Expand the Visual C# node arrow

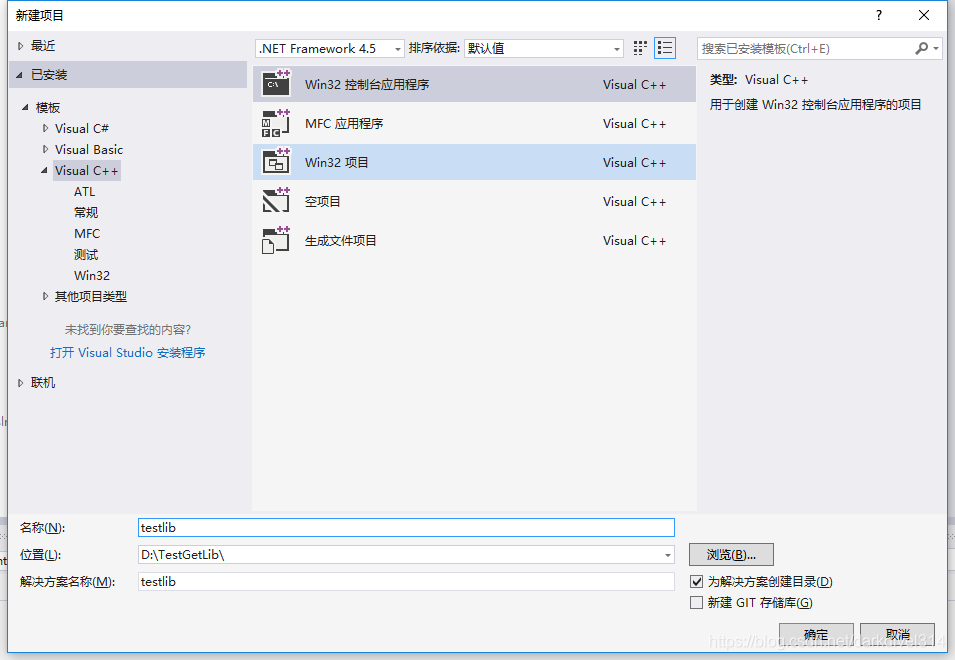[45, 128]
